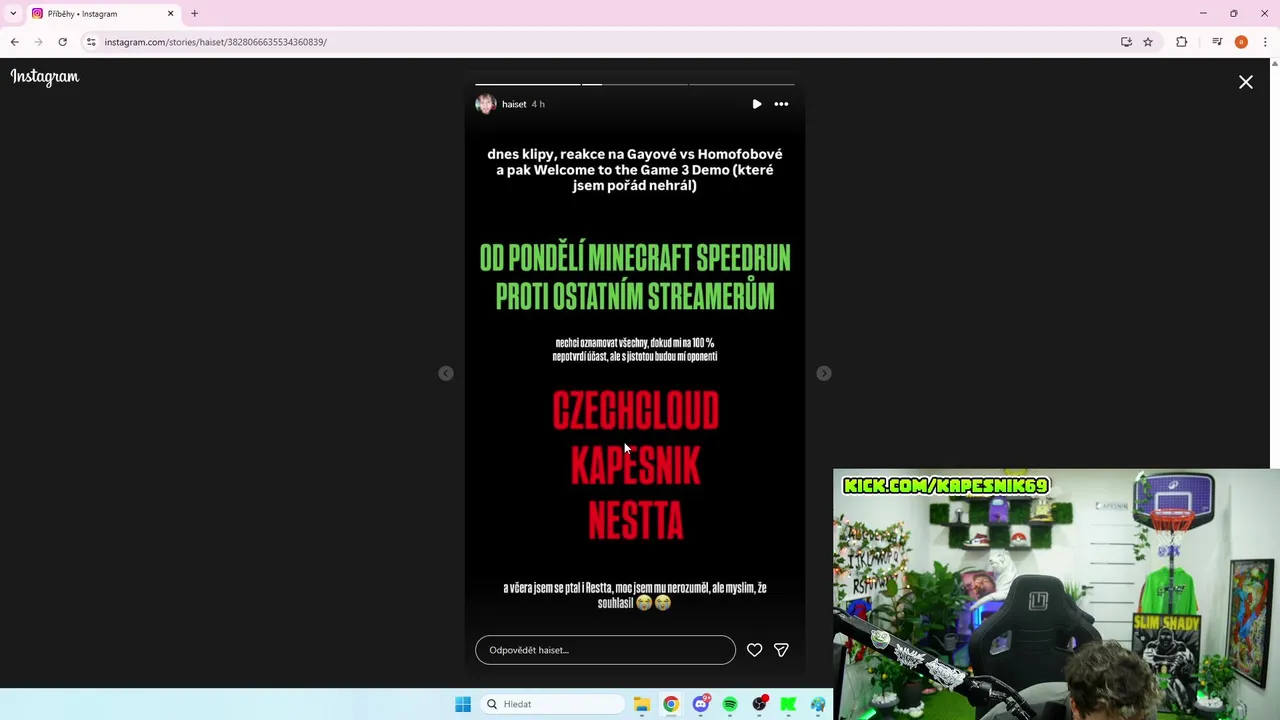
Task: Click the taskbar "Hledat" search box
Action: click(x=553, y=704)
